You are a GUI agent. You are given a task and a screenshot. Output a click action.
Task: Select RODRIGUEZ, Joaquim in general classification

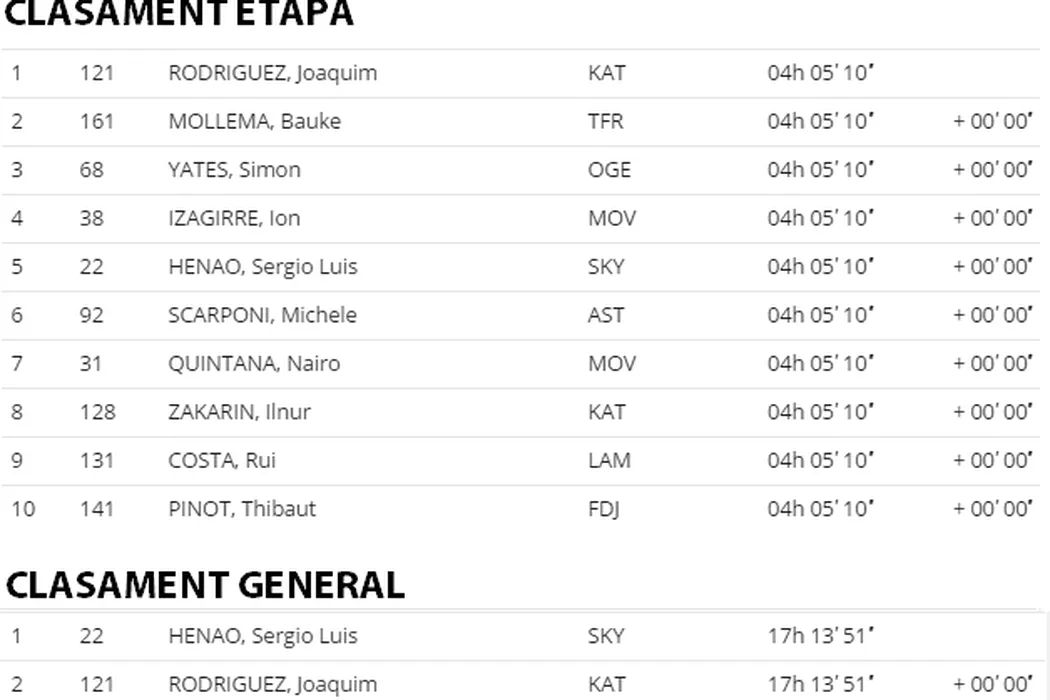pyautogui.click(x=272, y=684)
